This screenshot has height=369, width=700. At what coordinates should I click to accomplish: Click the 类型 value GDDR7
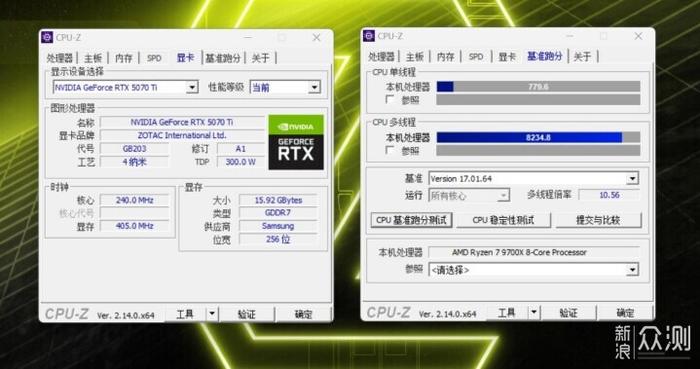(278, 213)
